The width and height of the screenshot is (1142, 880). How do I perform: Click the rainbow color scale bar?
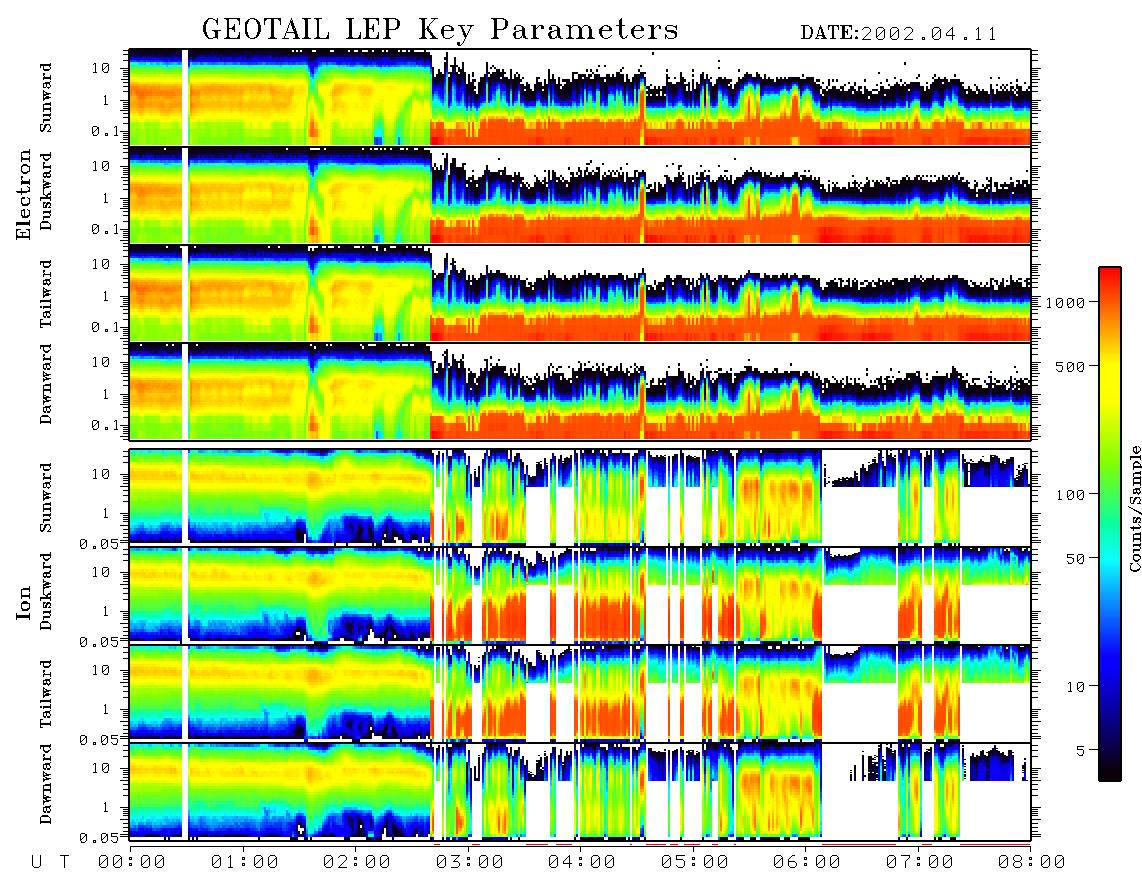(x=1109, y=524)
